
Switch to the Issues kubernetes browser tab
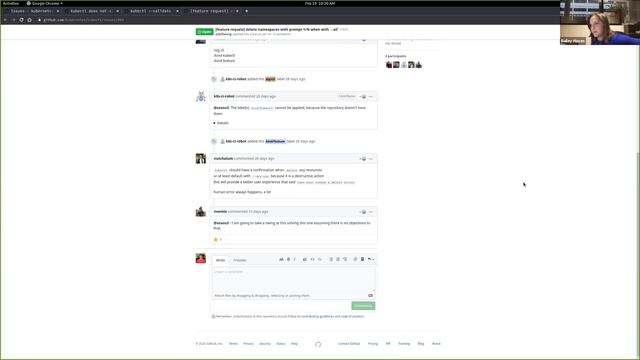(34, 11)
